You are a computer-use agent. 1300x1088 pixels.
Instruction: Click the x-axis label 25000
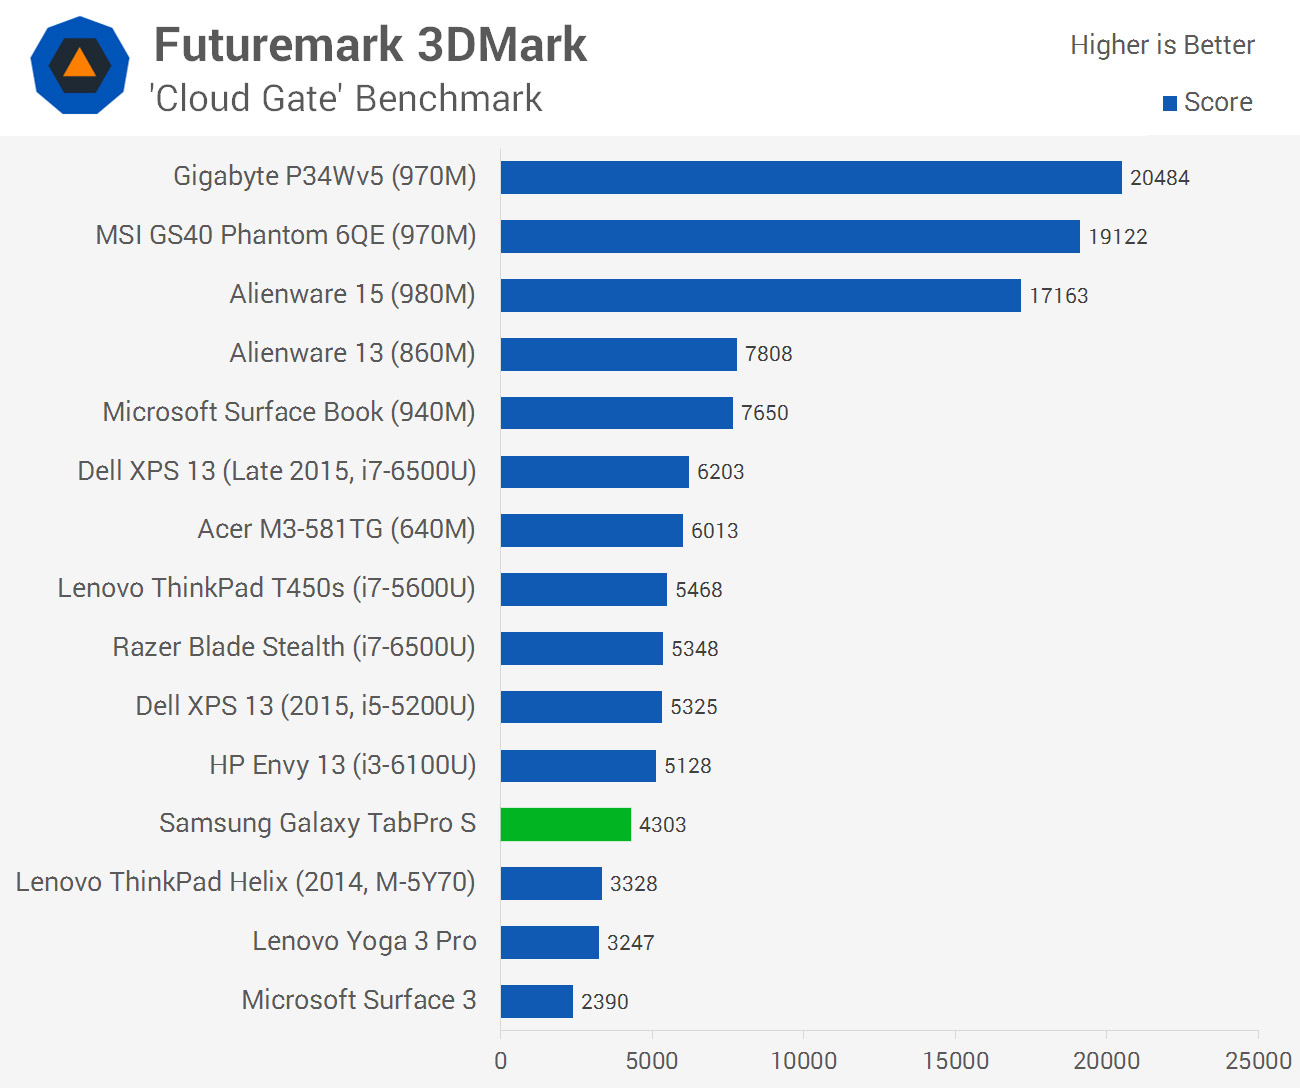1258,1061
